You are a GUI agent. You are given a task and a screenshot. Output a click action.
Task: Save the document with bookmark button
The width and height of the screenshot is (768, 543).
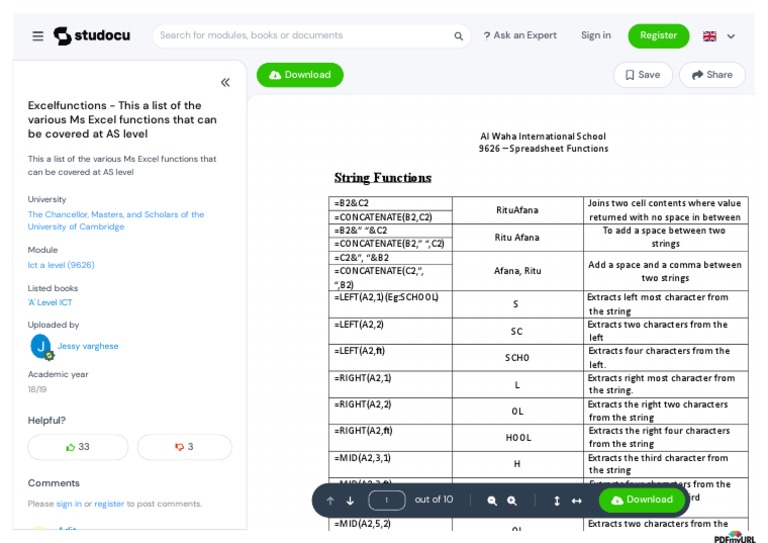click(x=642, y=75)
